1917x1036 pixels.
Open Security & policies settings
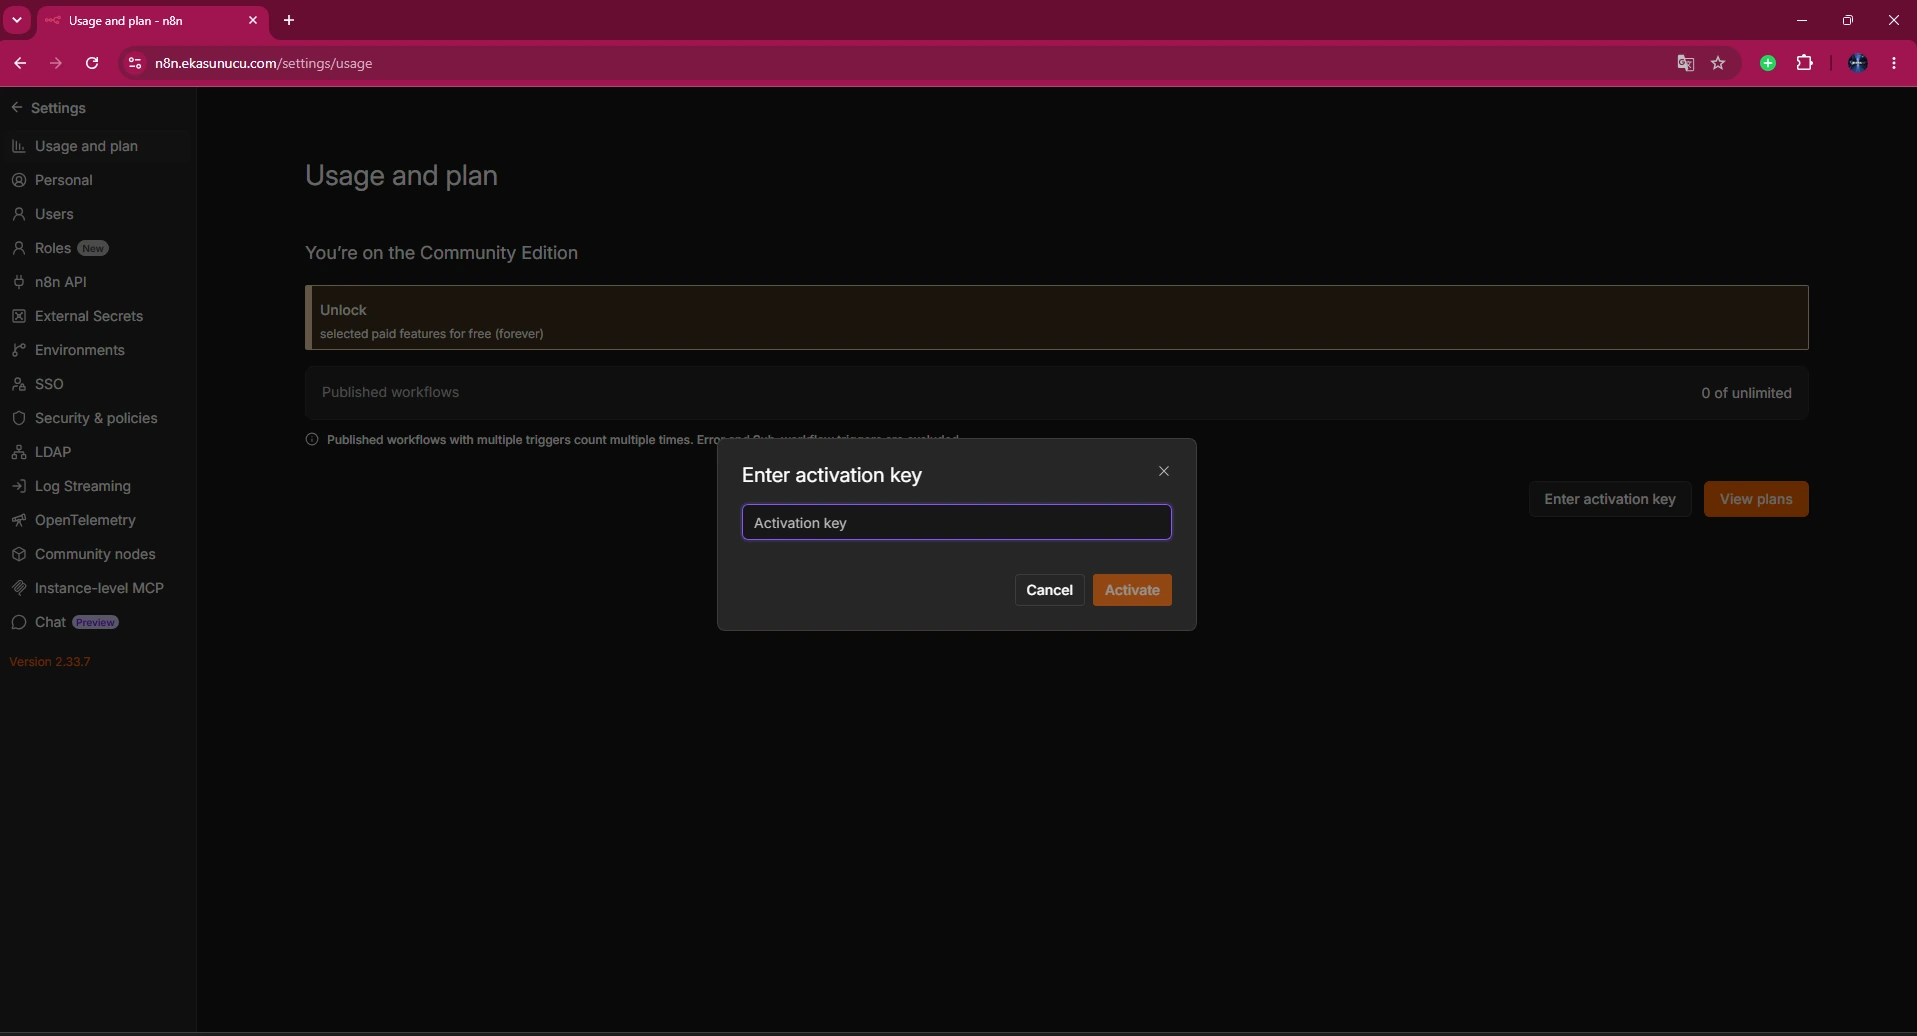click(x=96, y=418)
